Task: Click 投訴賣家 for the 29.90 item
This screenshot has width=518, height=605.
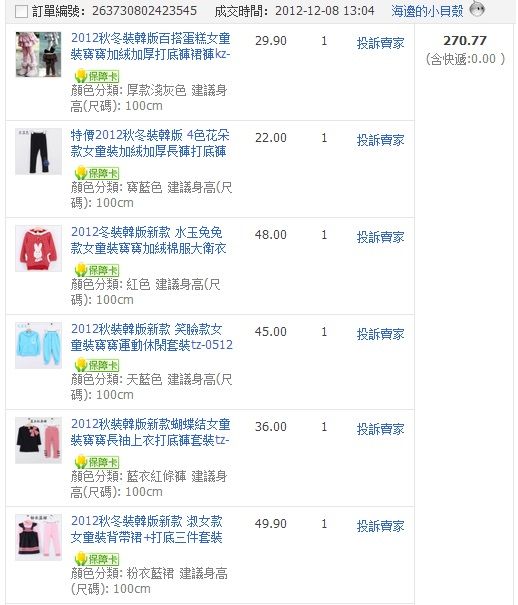Action: [x=380, y=43]
